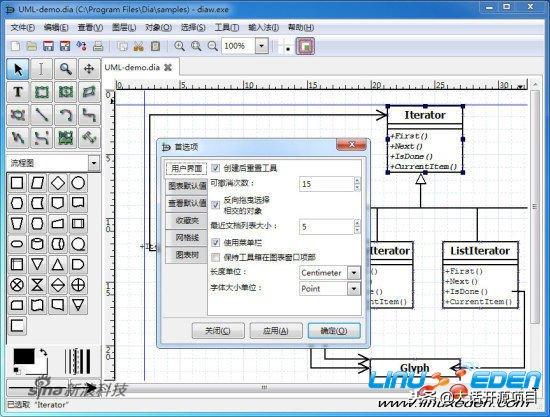Viewport: 550px width, 417px height.
Task: Select the magnify tool in toolbox
Action: tap(66, 69)
